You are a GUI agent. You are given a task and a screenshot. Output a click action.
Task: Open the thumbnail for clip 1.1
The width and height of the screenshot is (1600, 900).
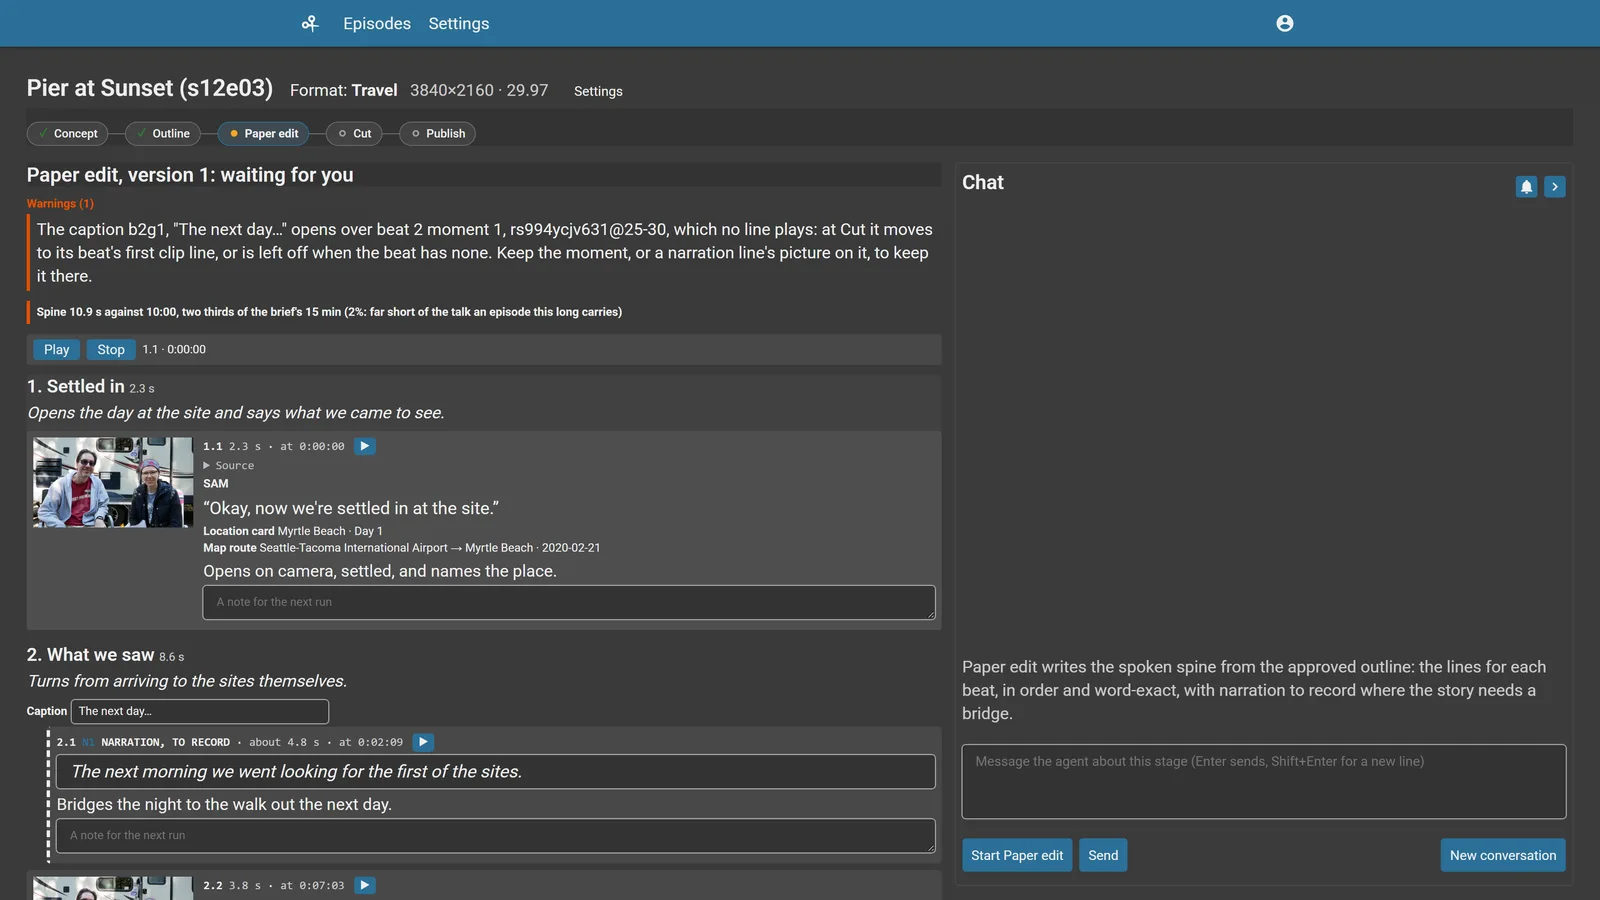coord(113,482)
